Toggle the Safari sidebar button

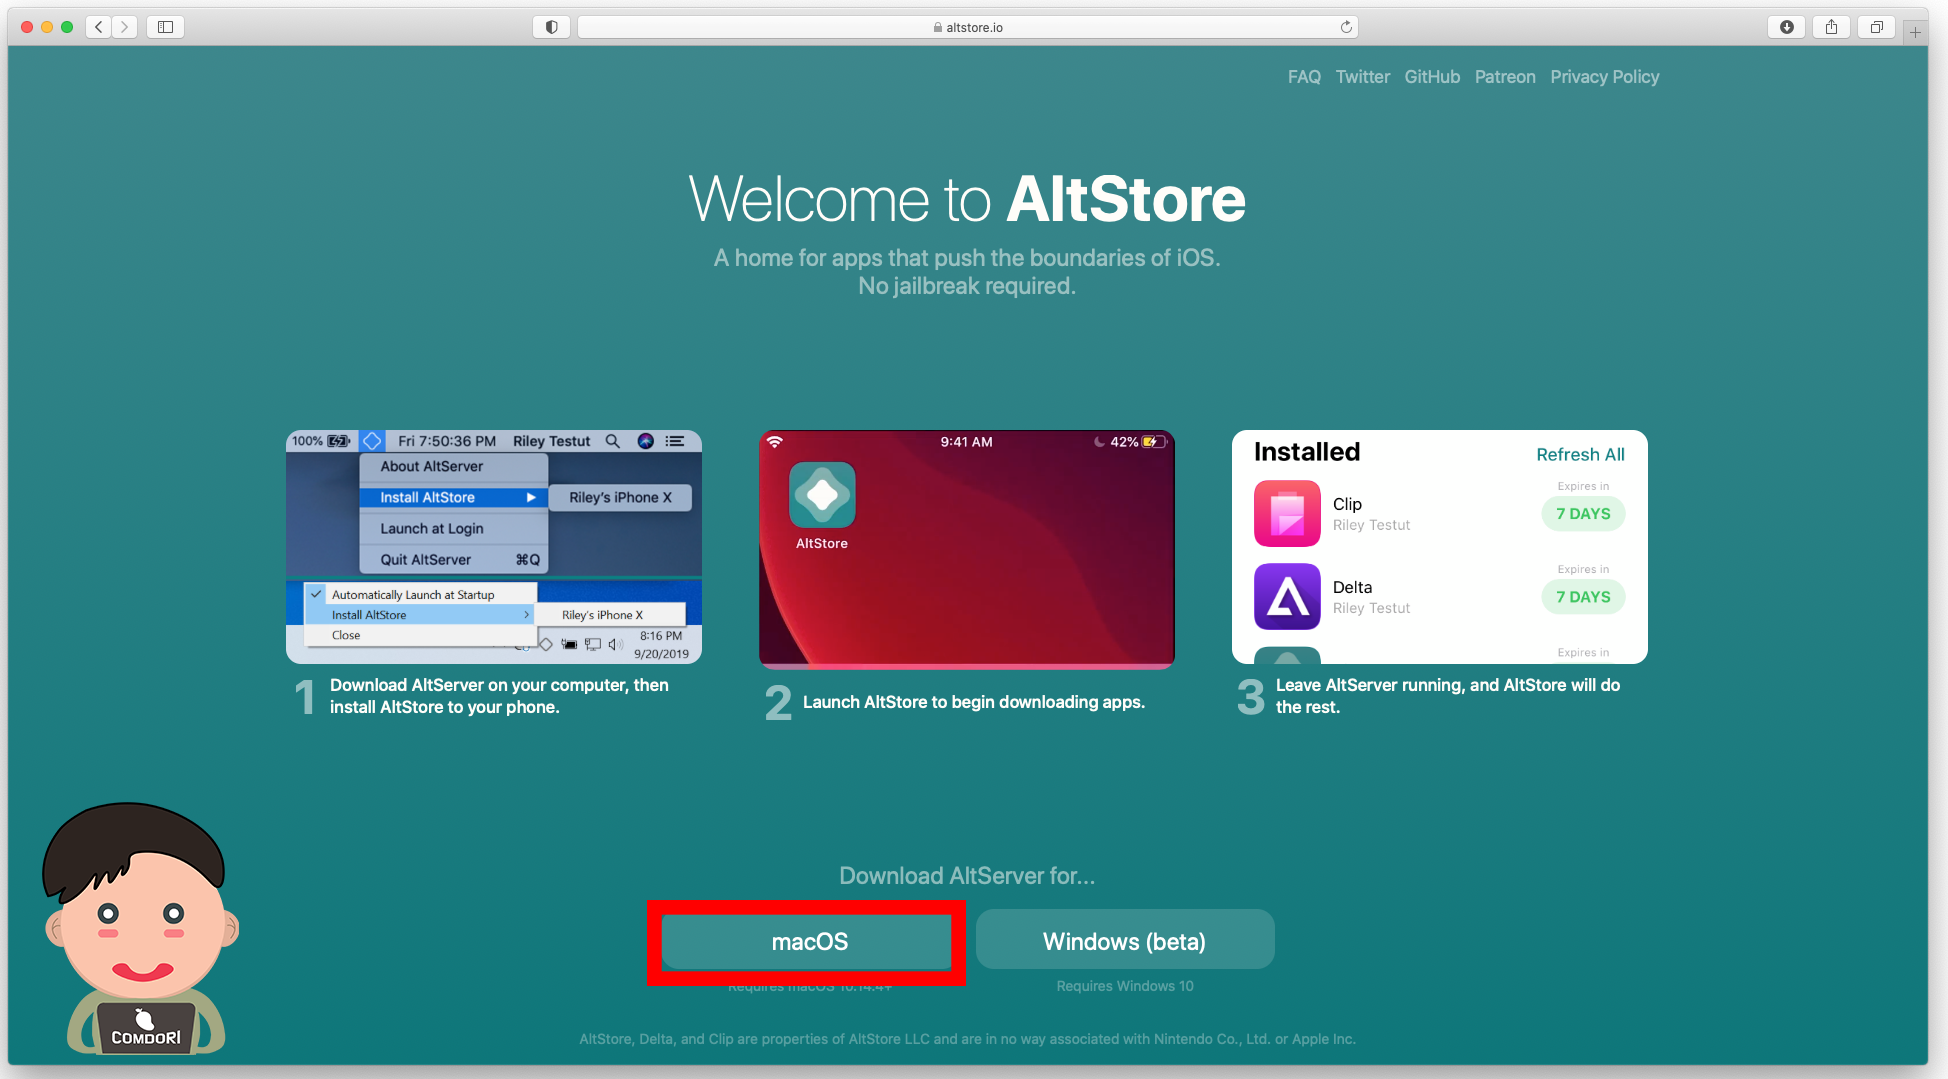point(166,27)
